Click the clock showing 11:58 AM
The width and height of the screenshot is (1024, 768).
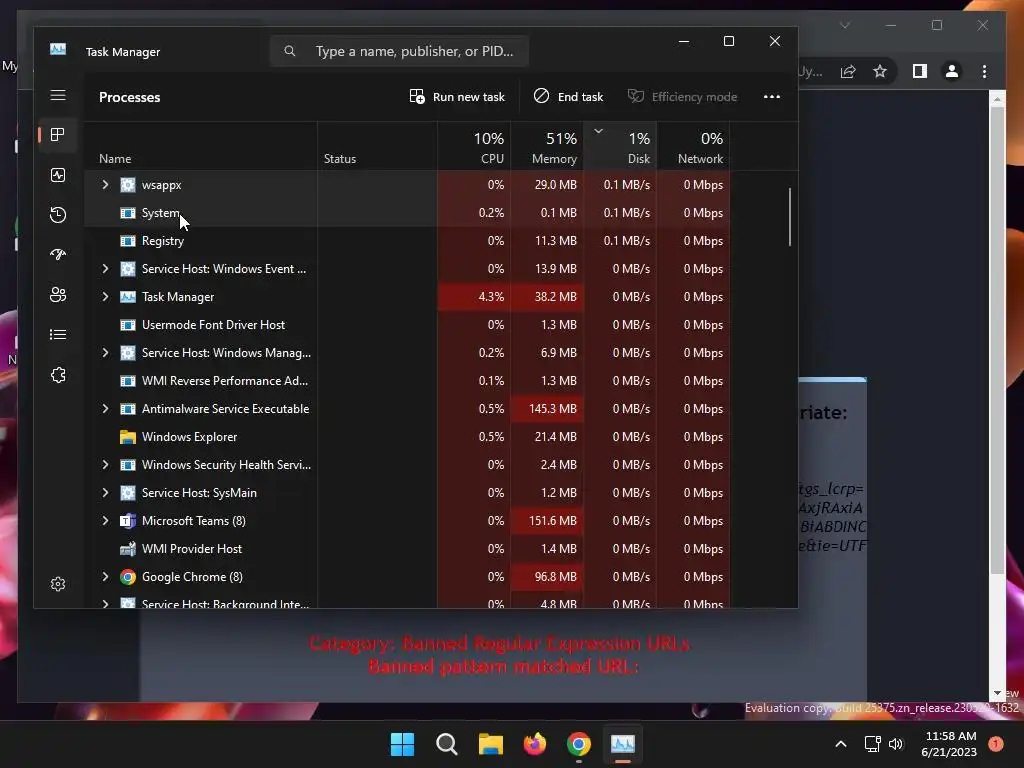click(x=951, y=737)
